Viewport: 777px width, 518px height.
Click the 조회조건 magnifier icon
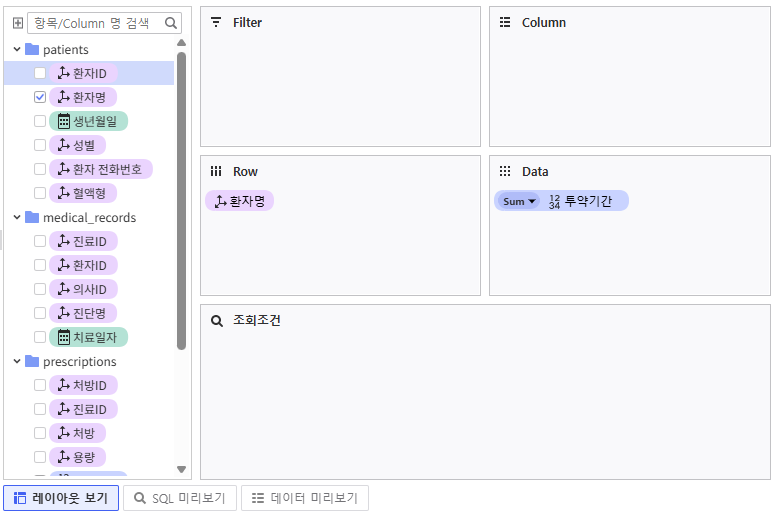(x=217, y=321)
